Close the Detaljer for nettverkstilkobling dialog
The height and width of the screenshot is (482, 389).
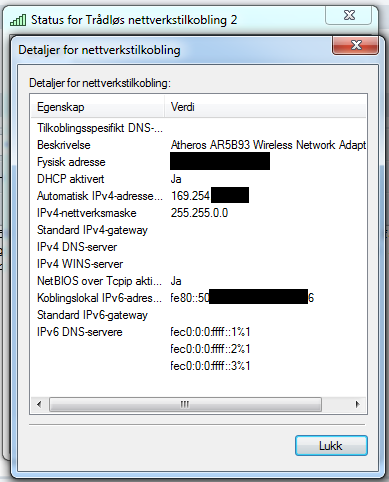click(x=355, y=45)
